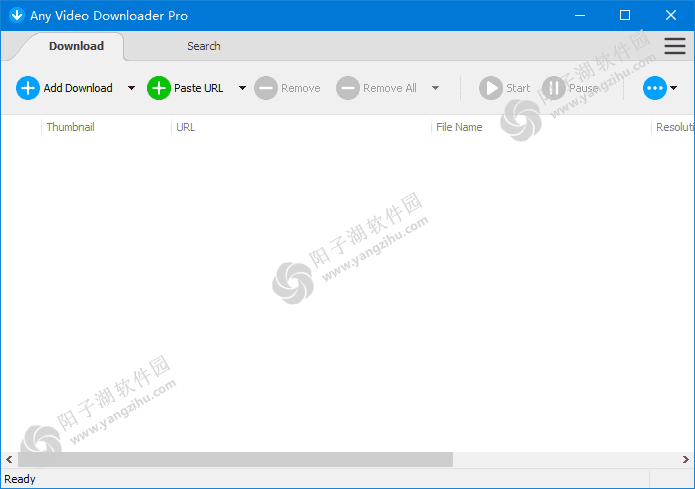Click the gray minus Remove icon

coord(266,88)
